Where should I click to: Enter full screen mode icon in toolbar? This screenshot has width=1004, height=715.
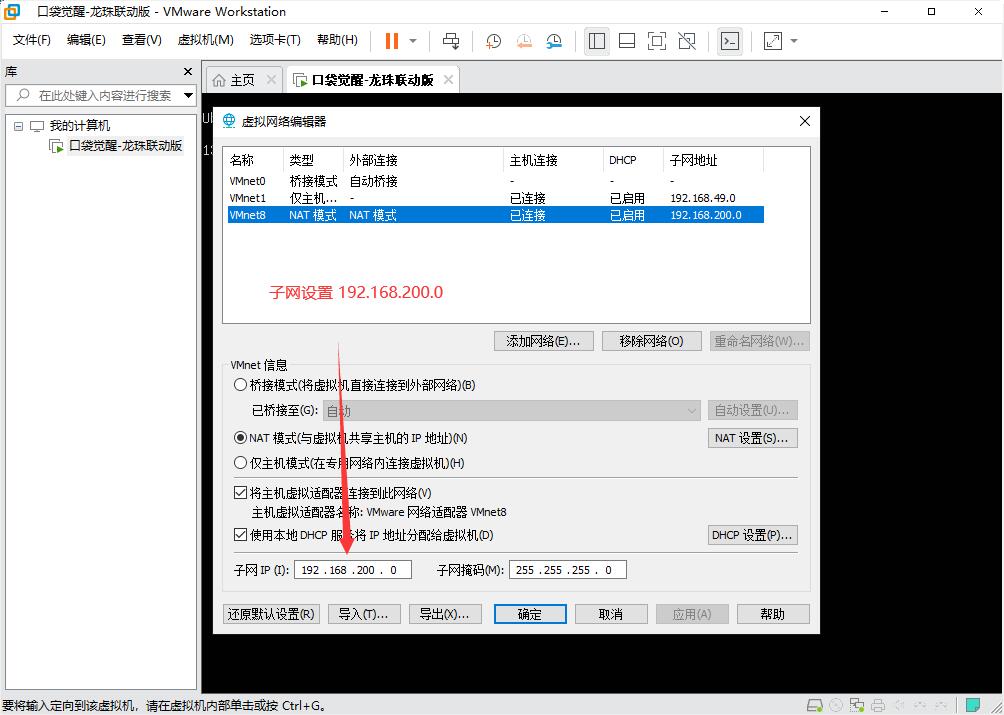[x=656, y=41]
